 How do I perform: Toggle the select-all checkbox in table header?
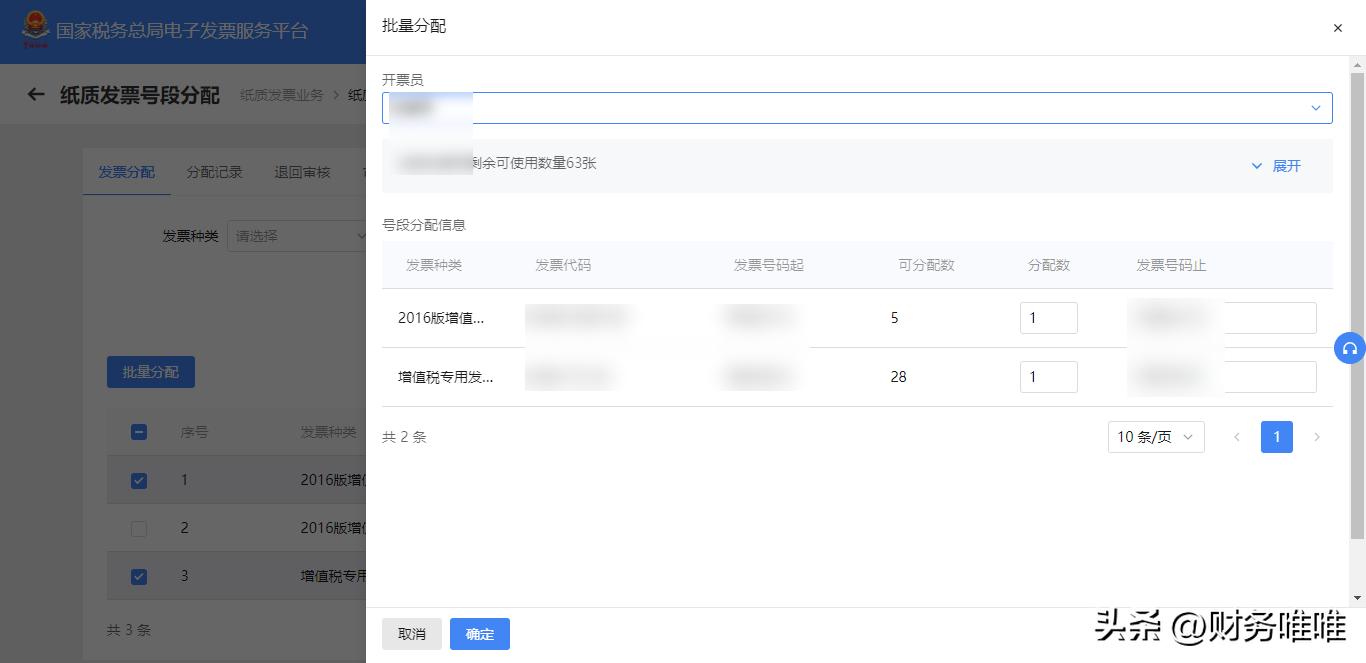click(x=139, y=432)
